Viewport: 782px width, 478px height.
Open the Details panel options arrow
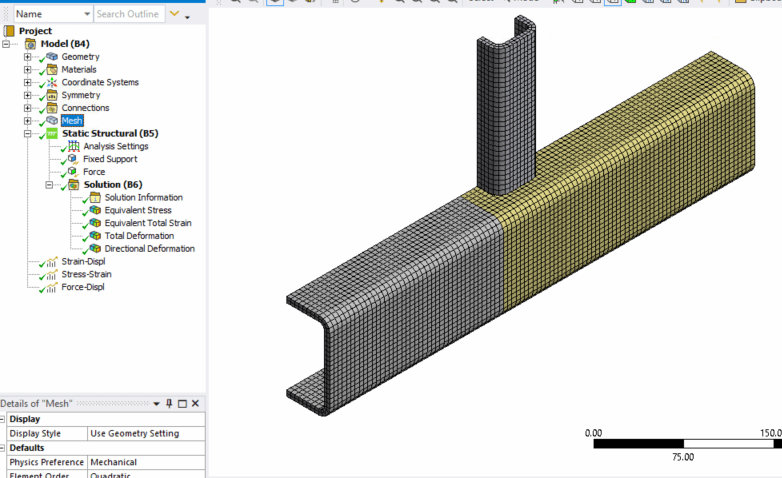156,404
